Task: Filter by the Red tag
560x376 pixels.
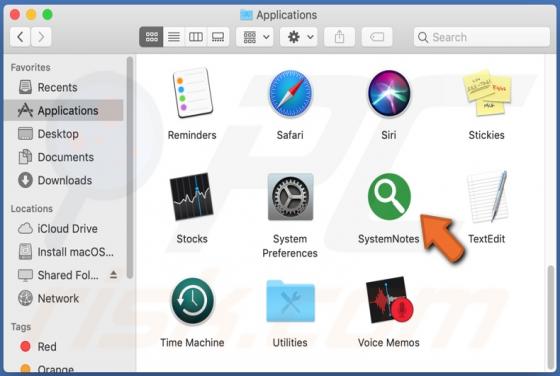Action: point(64,346)
